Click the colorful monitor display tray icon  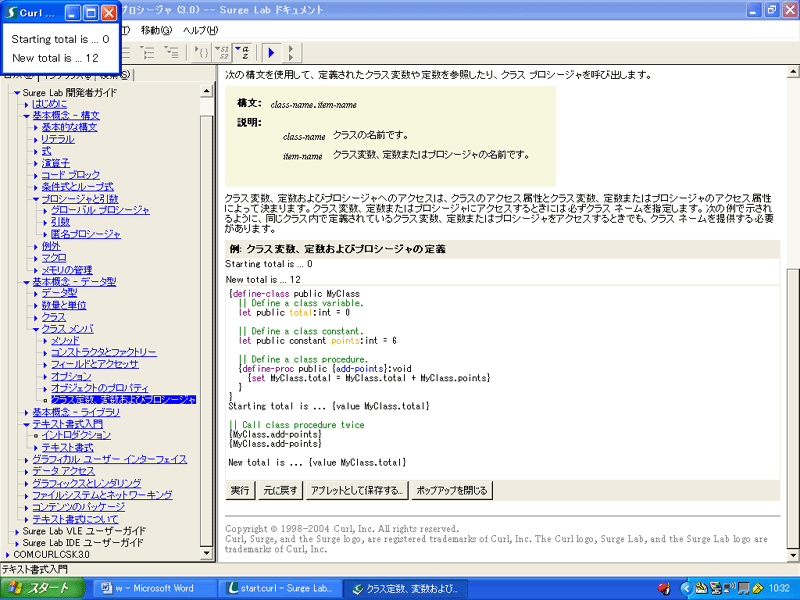click(x=715, y=588)
